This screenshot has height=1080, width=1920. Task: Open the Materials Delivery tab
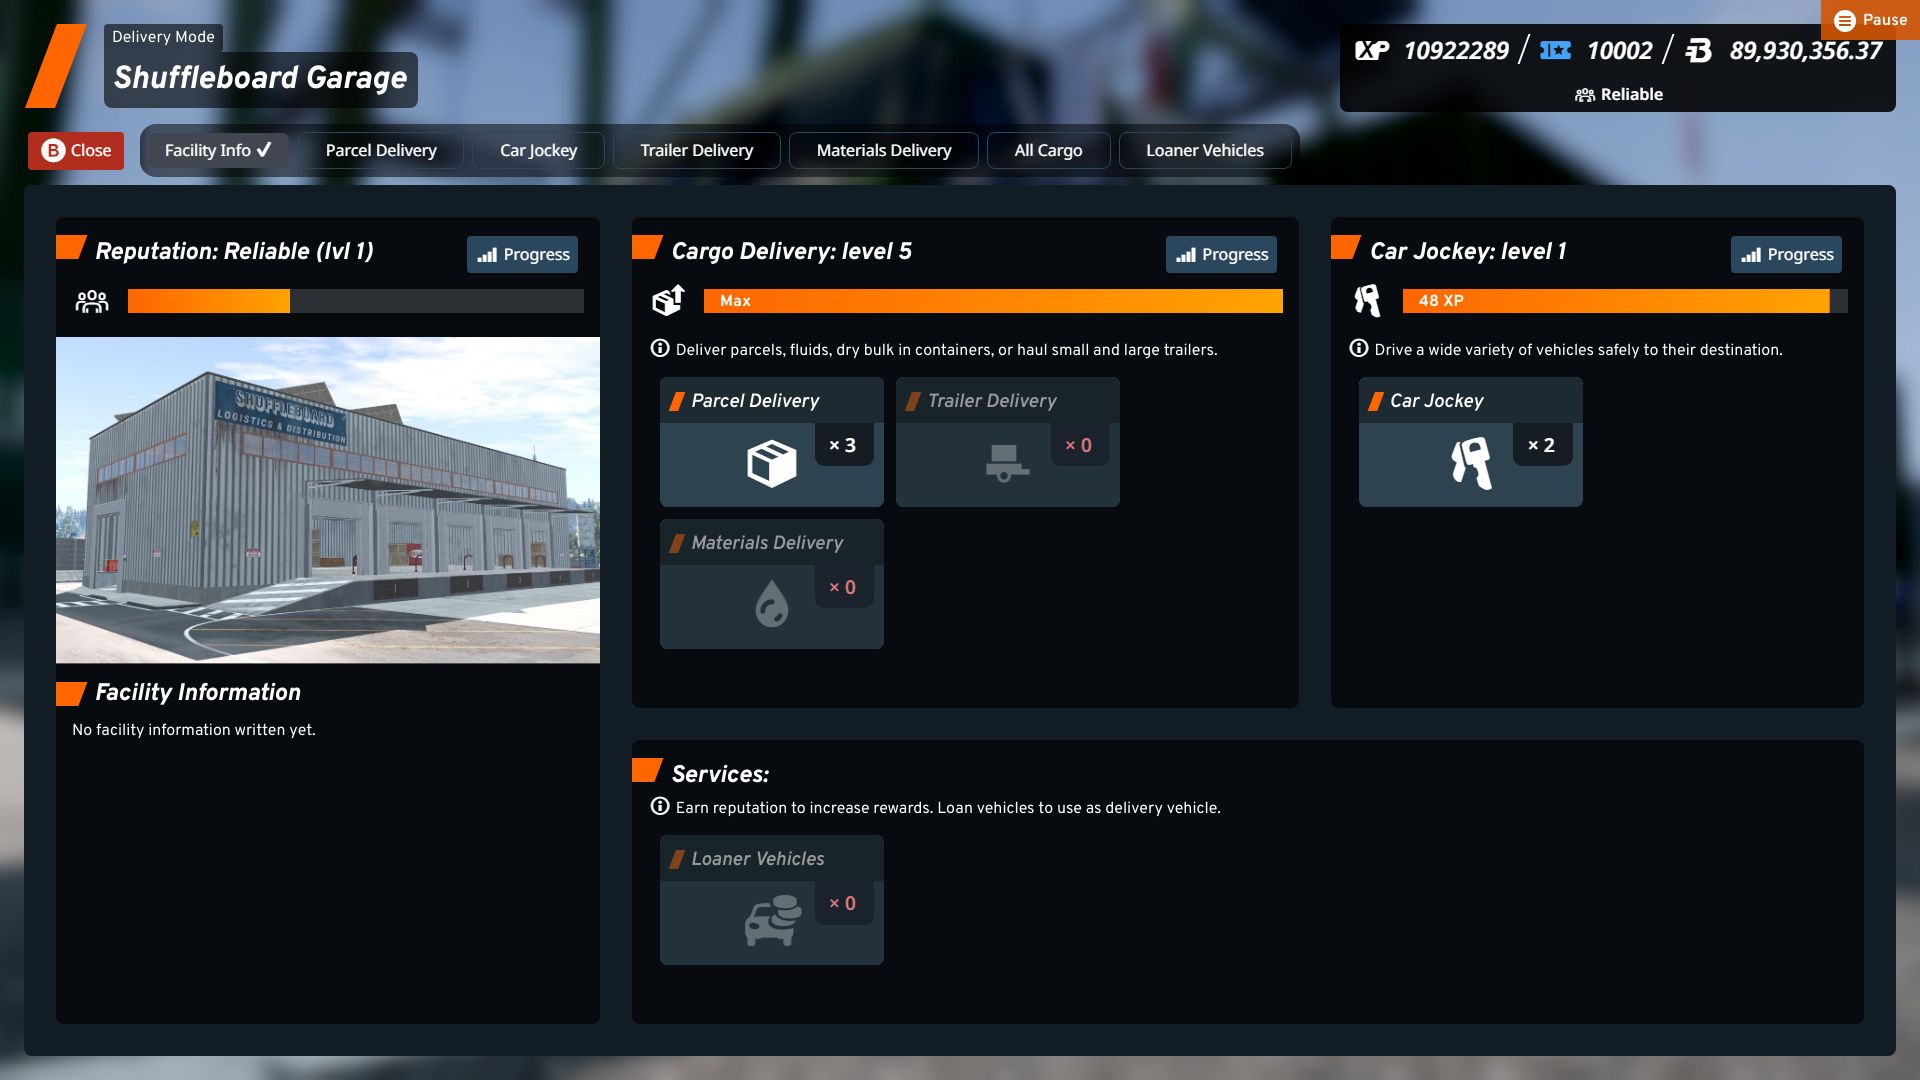(883, 150)
